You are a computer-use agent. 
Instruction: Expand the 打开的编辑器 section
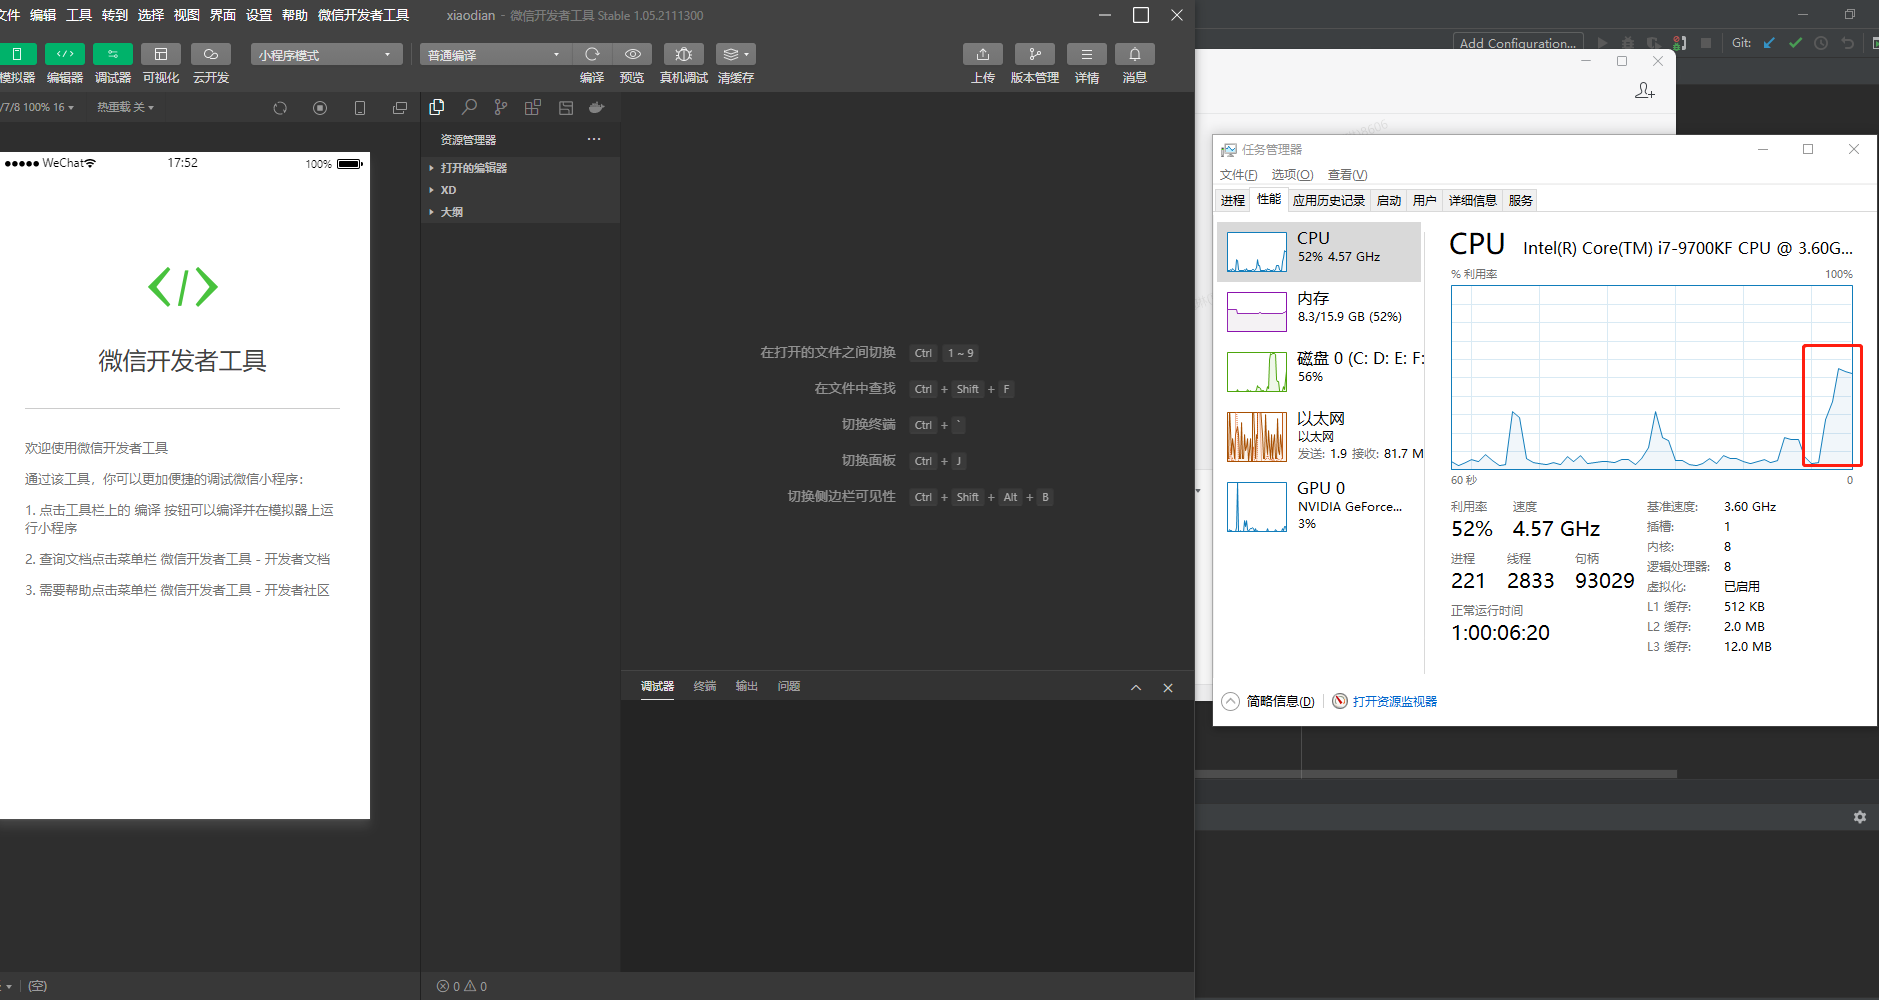click(520, 168)
